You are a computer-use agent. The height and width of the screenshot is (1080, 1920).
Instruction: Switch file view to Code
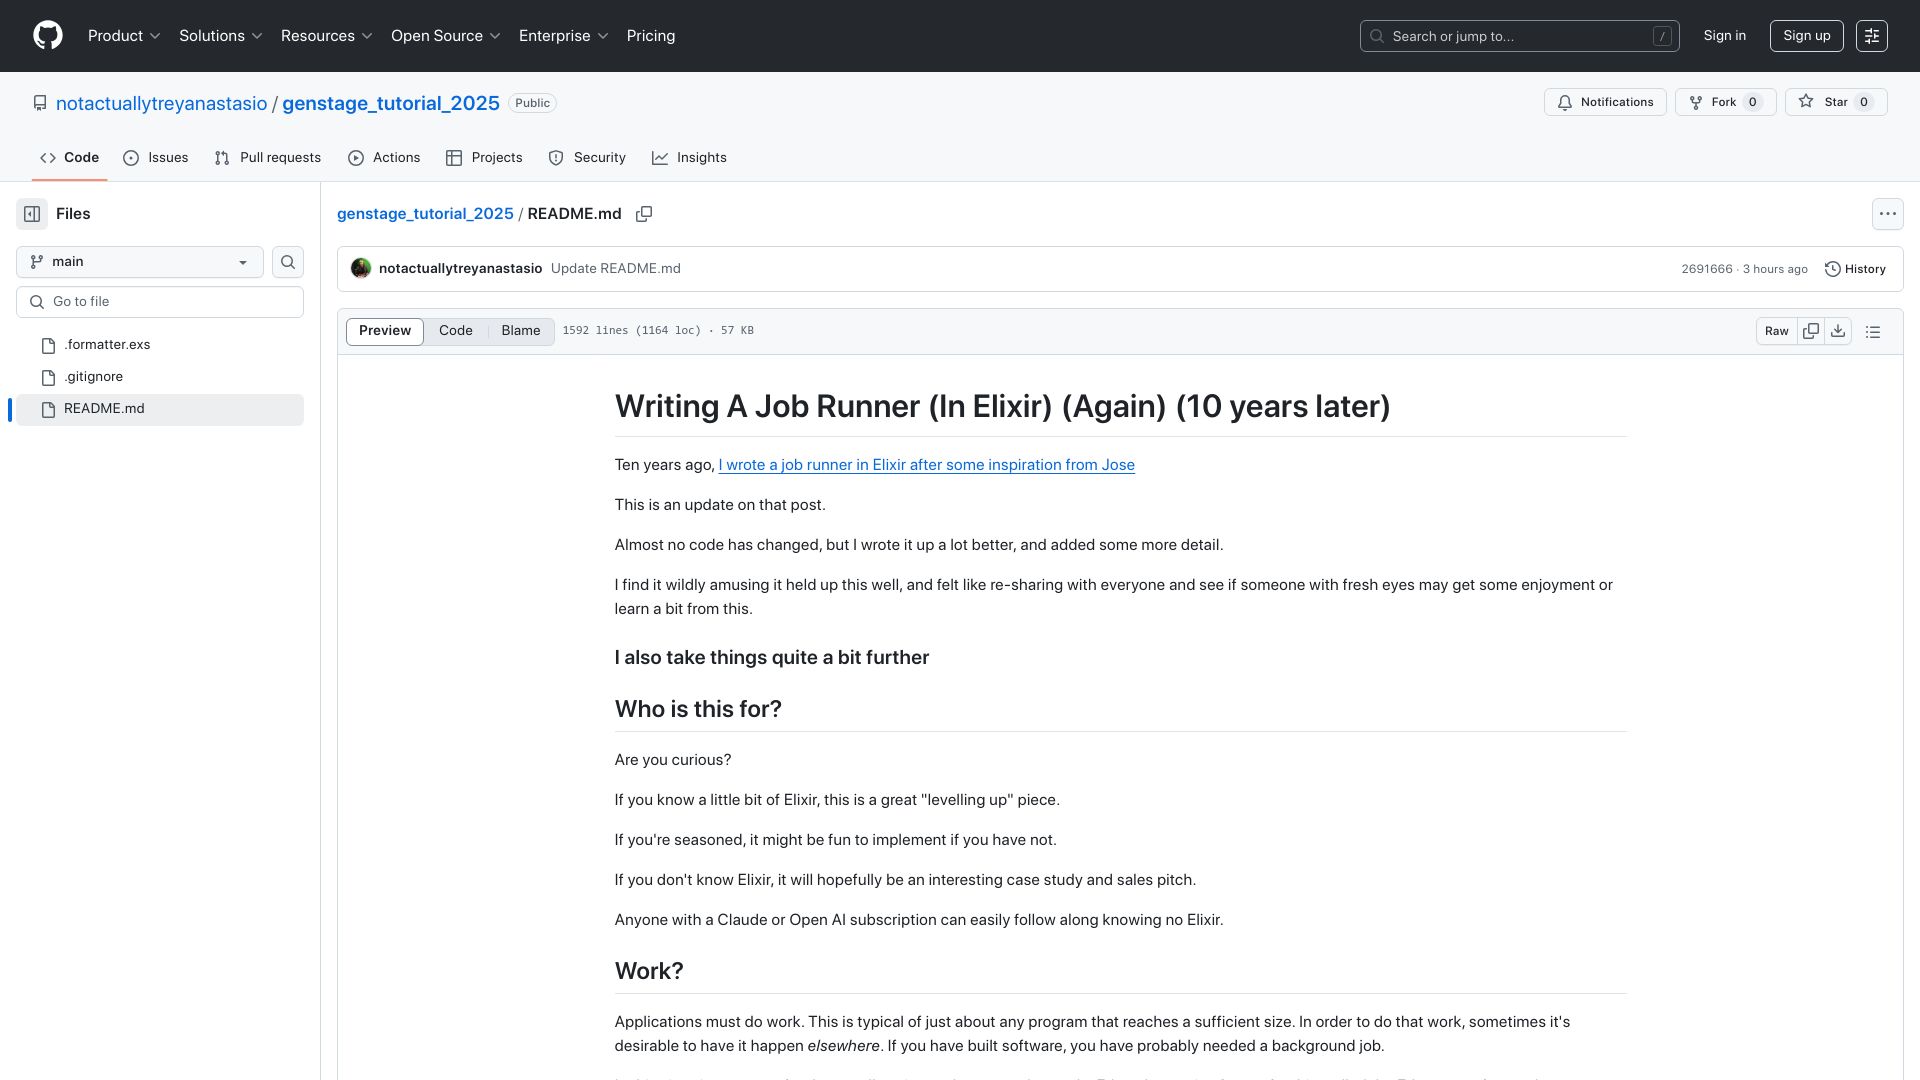click(x=455, y=331)
